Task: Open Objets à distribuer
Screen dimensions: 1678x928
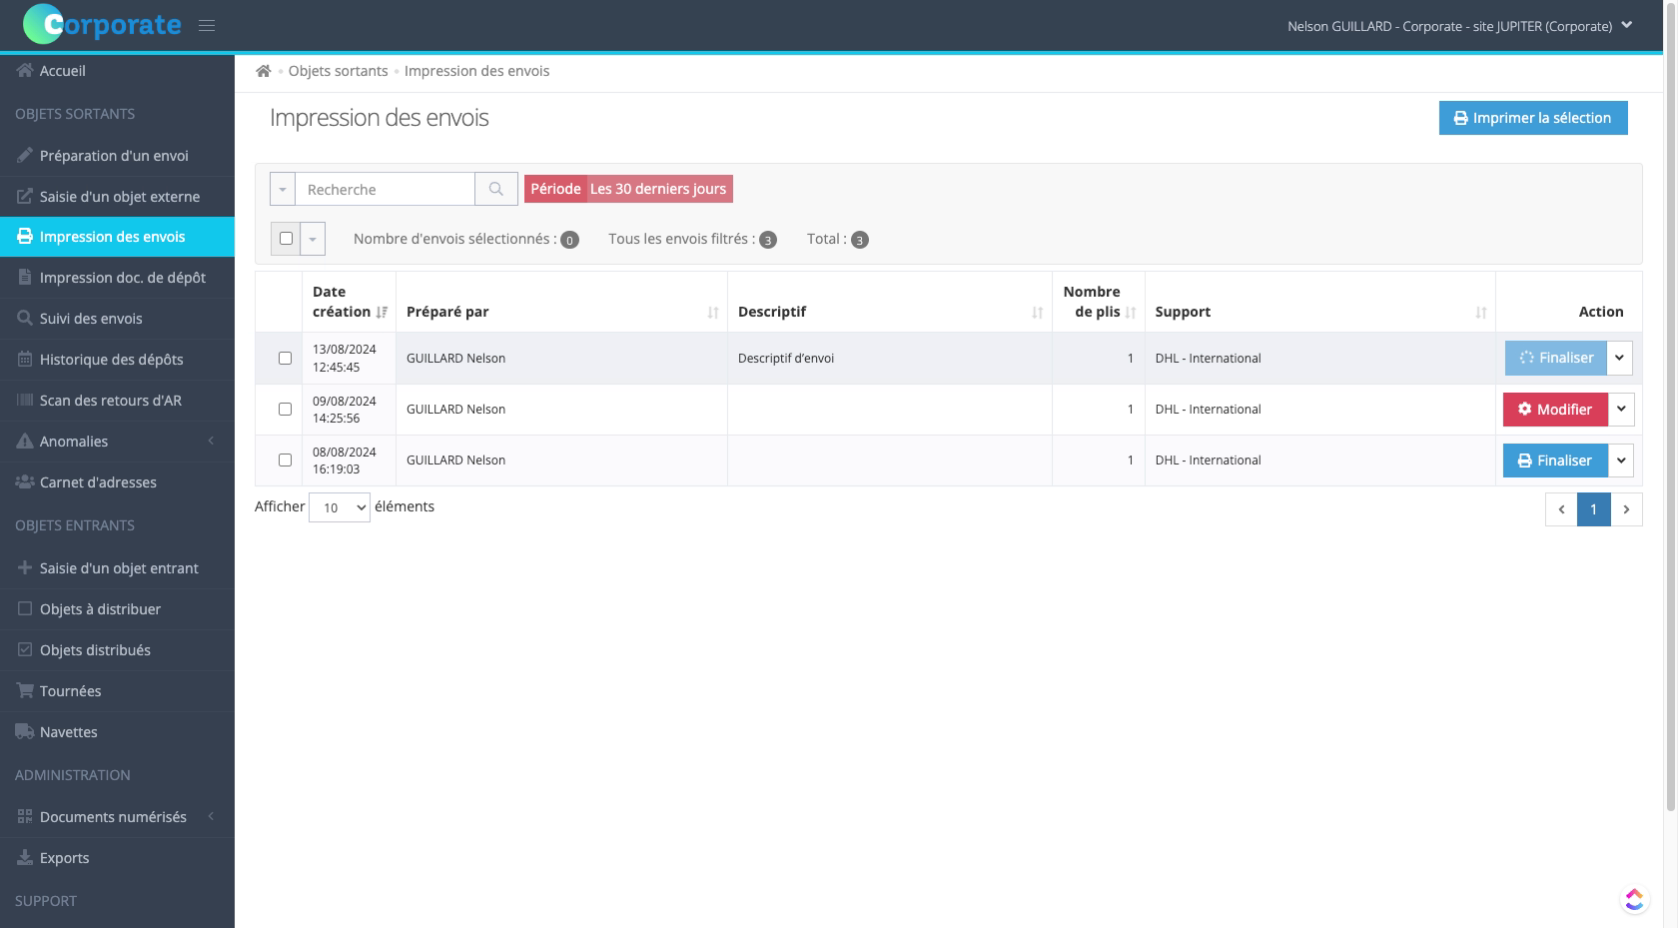Action: click(117, 609)
